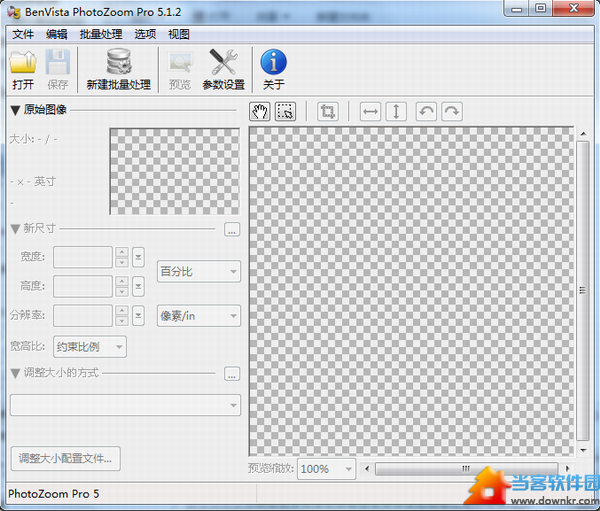This screenshot has height=511, width=600.
Task: Click the main preview canvas
Action: click(411, 291)
